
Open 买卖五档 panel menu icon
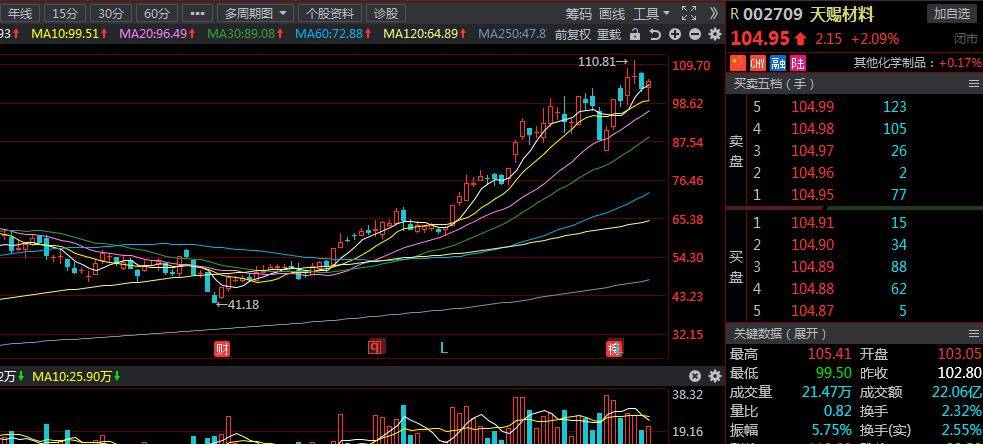(x=973, y=84)
